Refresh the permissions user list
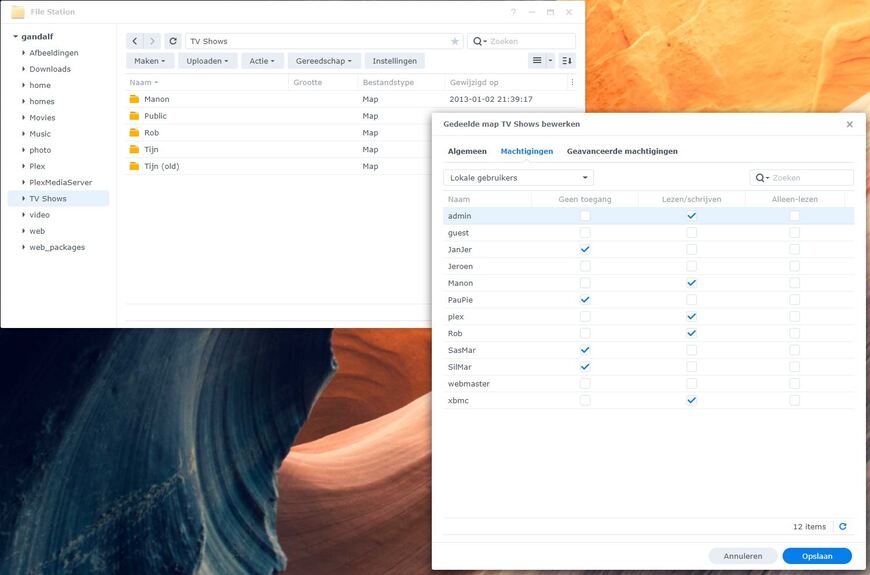This screenshot has height=575, width=870. pyautogui.click(x=843, y=526)
